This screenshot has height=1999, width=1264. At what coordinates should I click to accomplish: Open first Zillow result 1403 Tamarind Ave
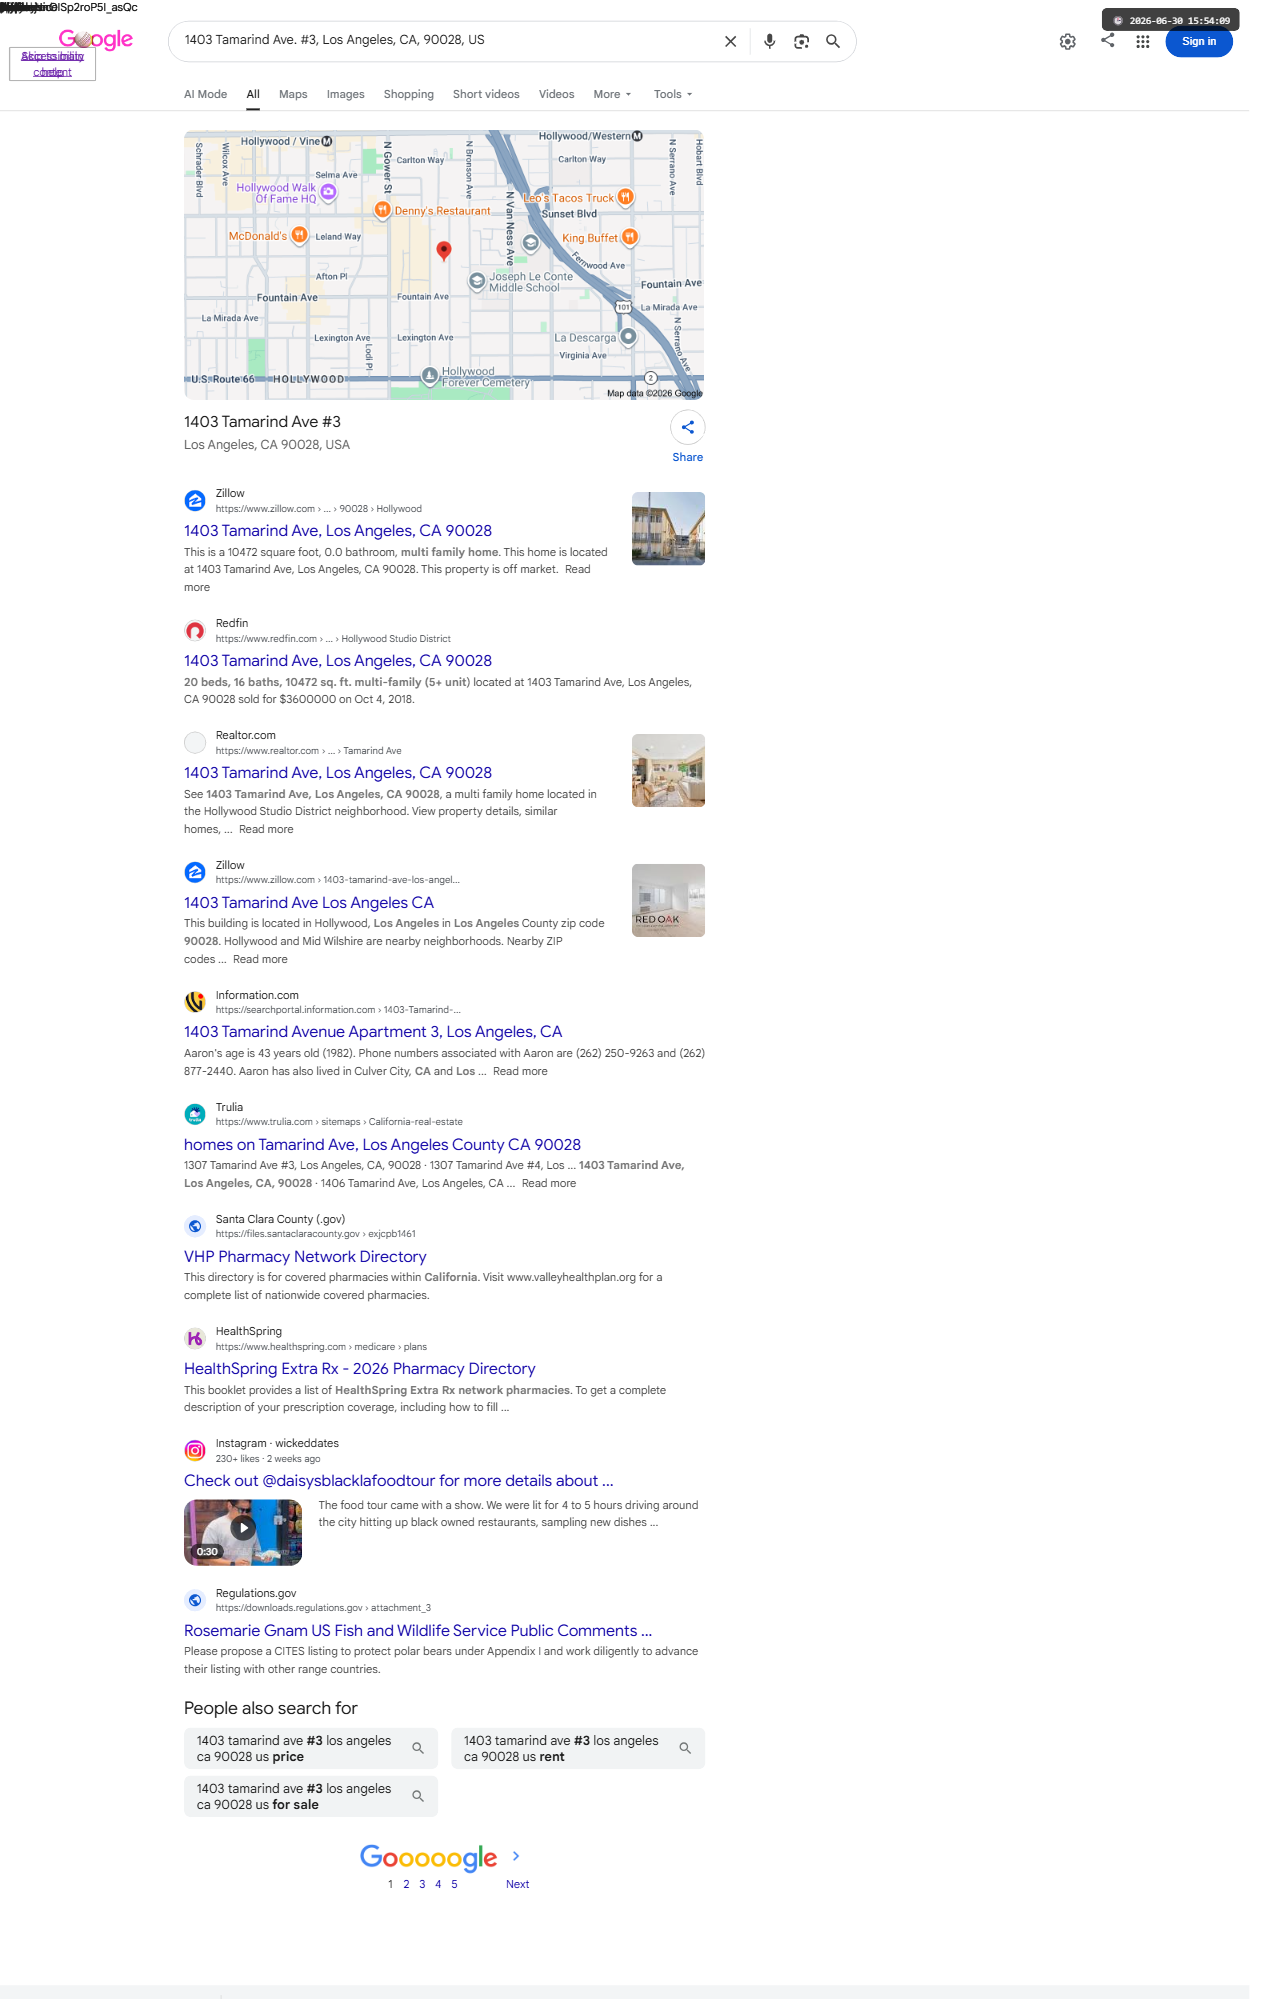point(338,531)
